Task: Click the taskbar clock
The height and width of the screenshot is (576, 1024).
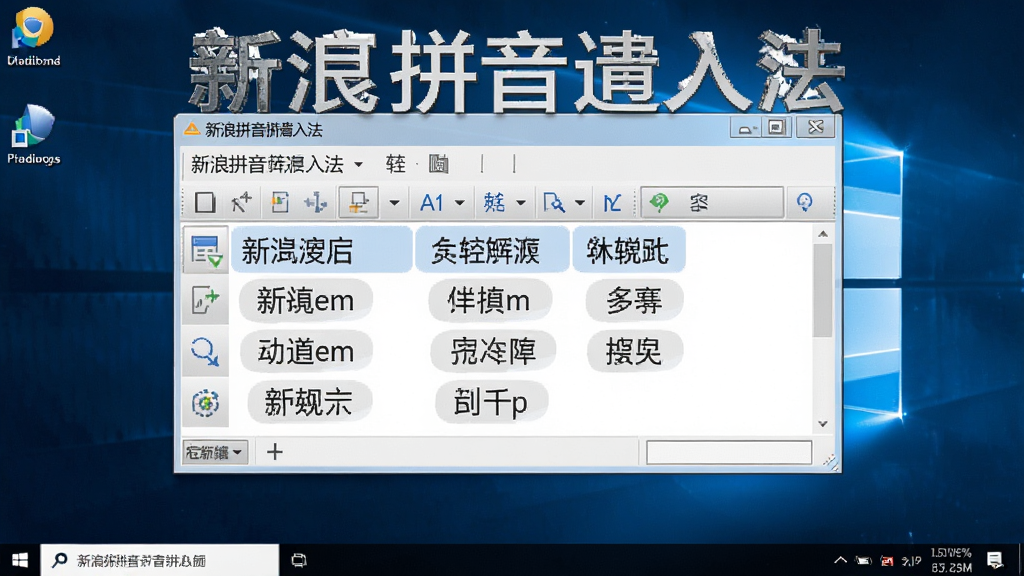Action: (x=951, y=560)
